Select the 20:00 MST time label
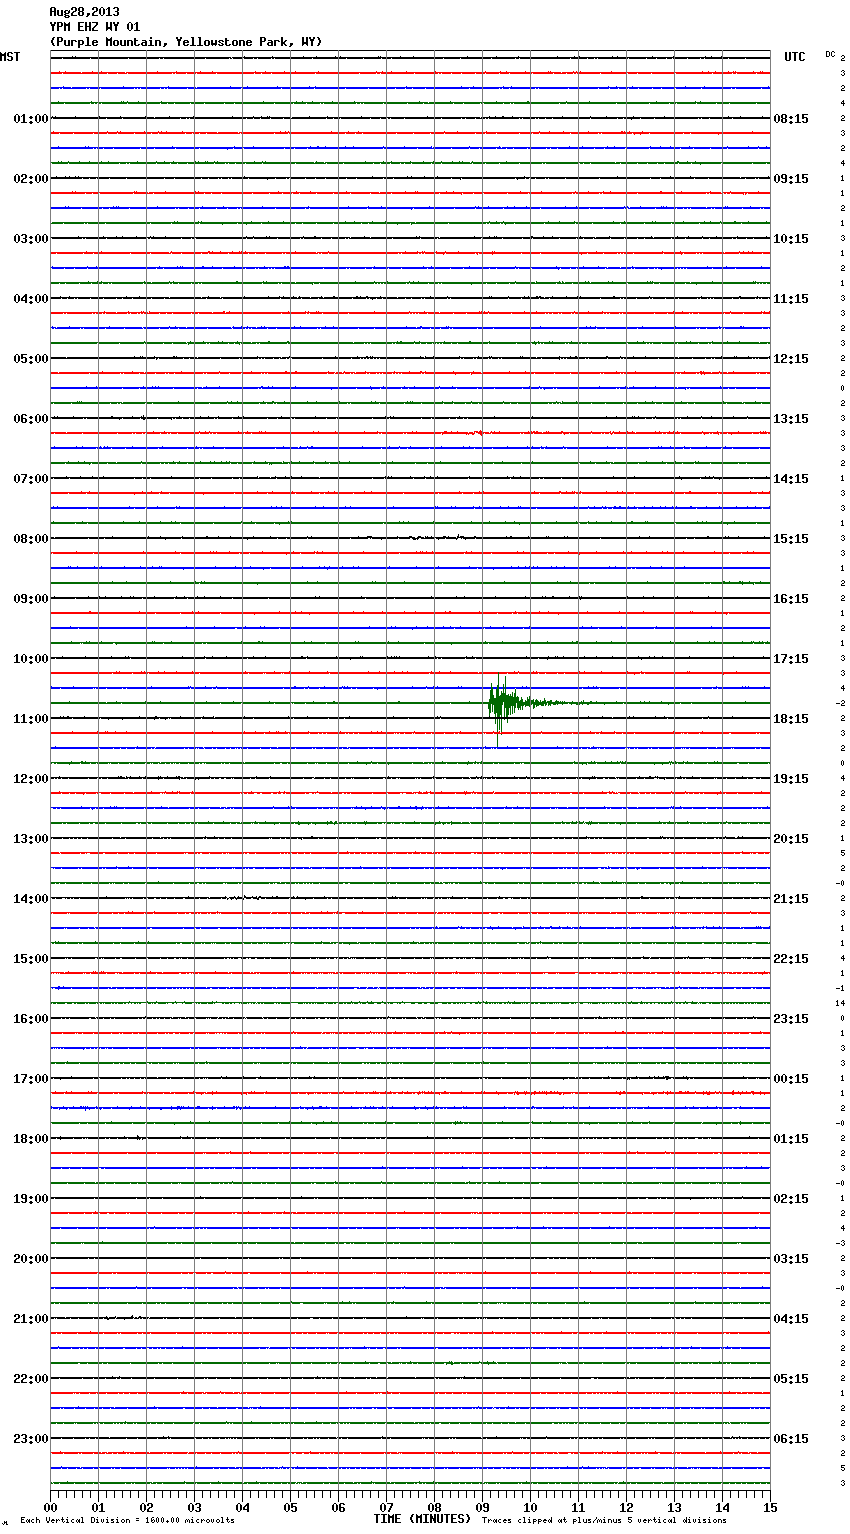850x1534 pixels. click(x=31, y=1259)
